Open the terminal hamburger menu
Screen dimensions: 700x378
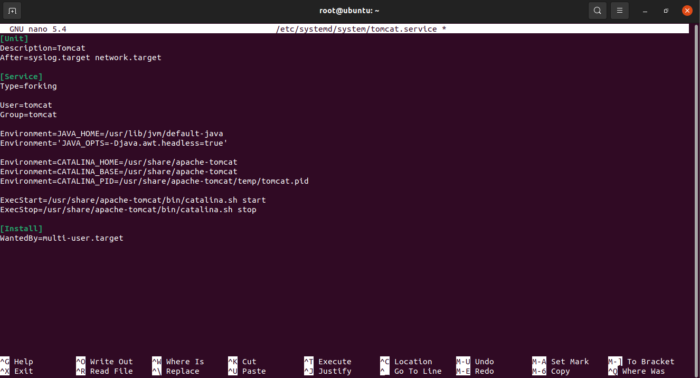(620, 11)
